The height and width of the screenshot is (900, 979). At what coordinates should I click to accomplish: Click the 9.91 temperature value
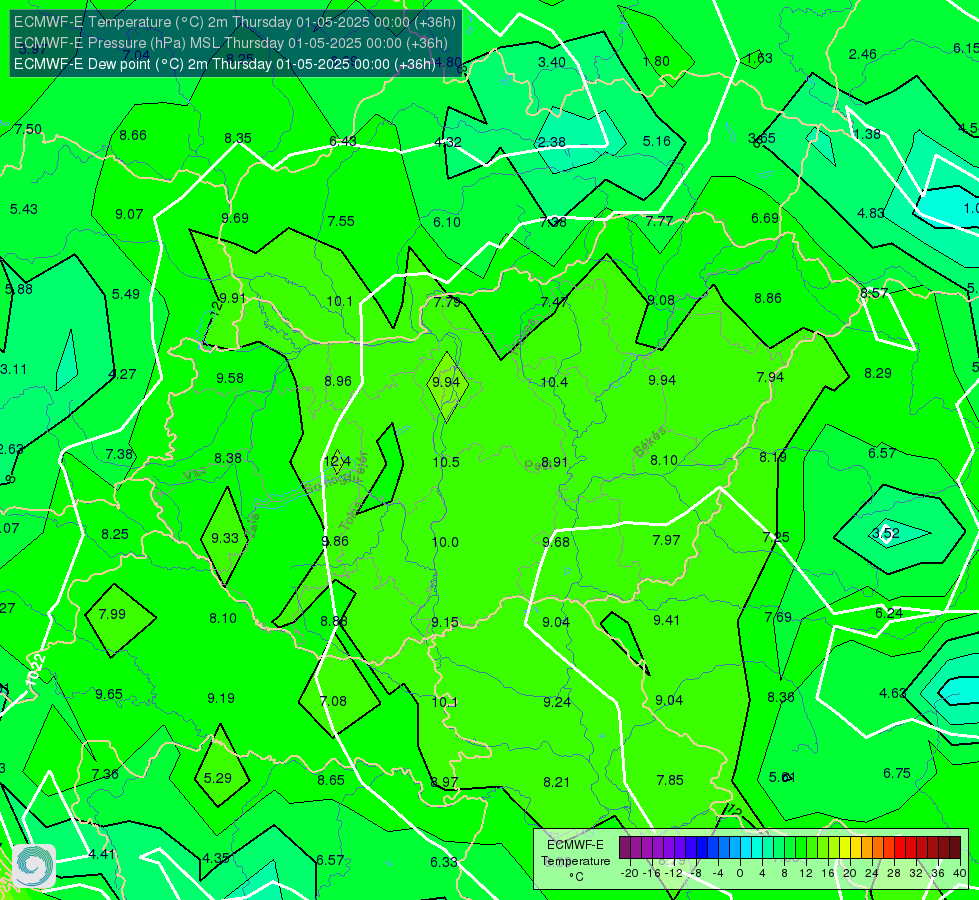232,298
